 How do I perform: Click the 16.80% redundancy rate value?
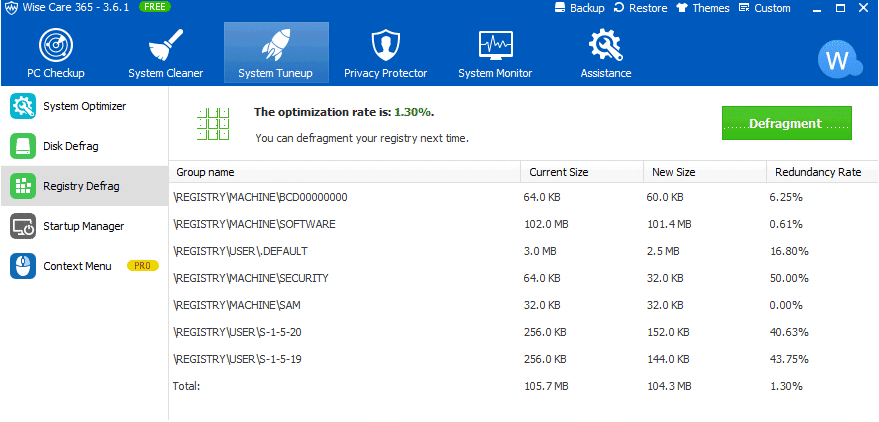[789, 251]
